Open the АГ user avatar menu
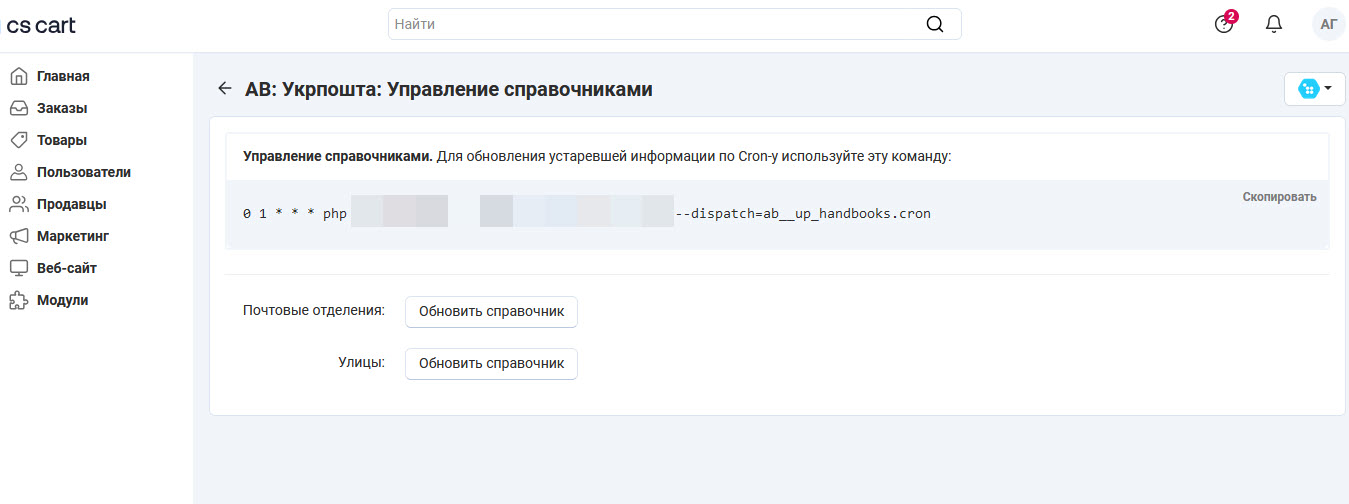Viewport: 1349px width, 504px height. (x=1329, y=24)
